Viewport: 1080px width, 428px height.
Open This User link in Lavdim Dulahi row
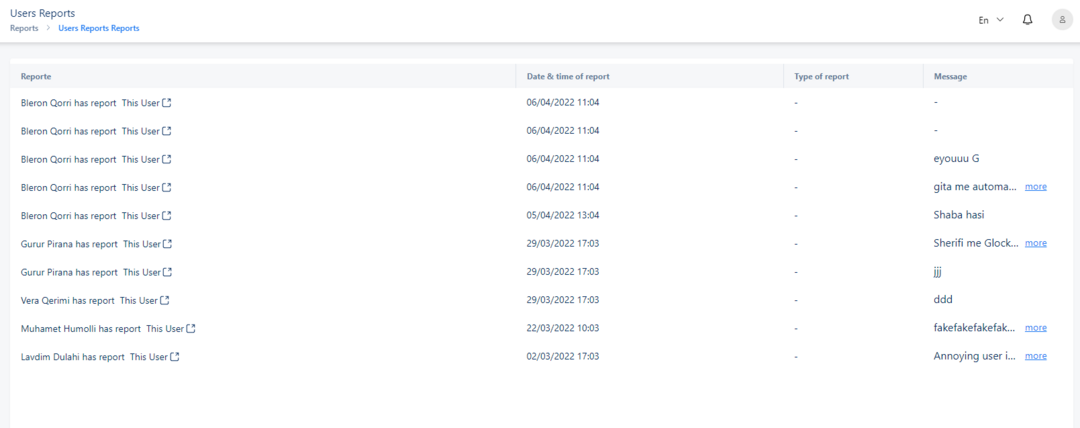149,357
